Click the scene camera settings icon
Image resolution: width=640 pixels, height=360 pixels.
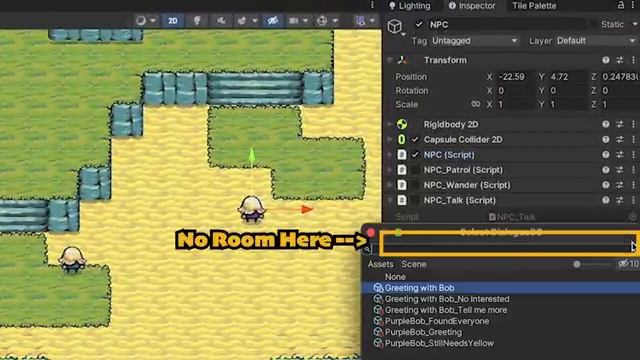[x=293, y=20]
